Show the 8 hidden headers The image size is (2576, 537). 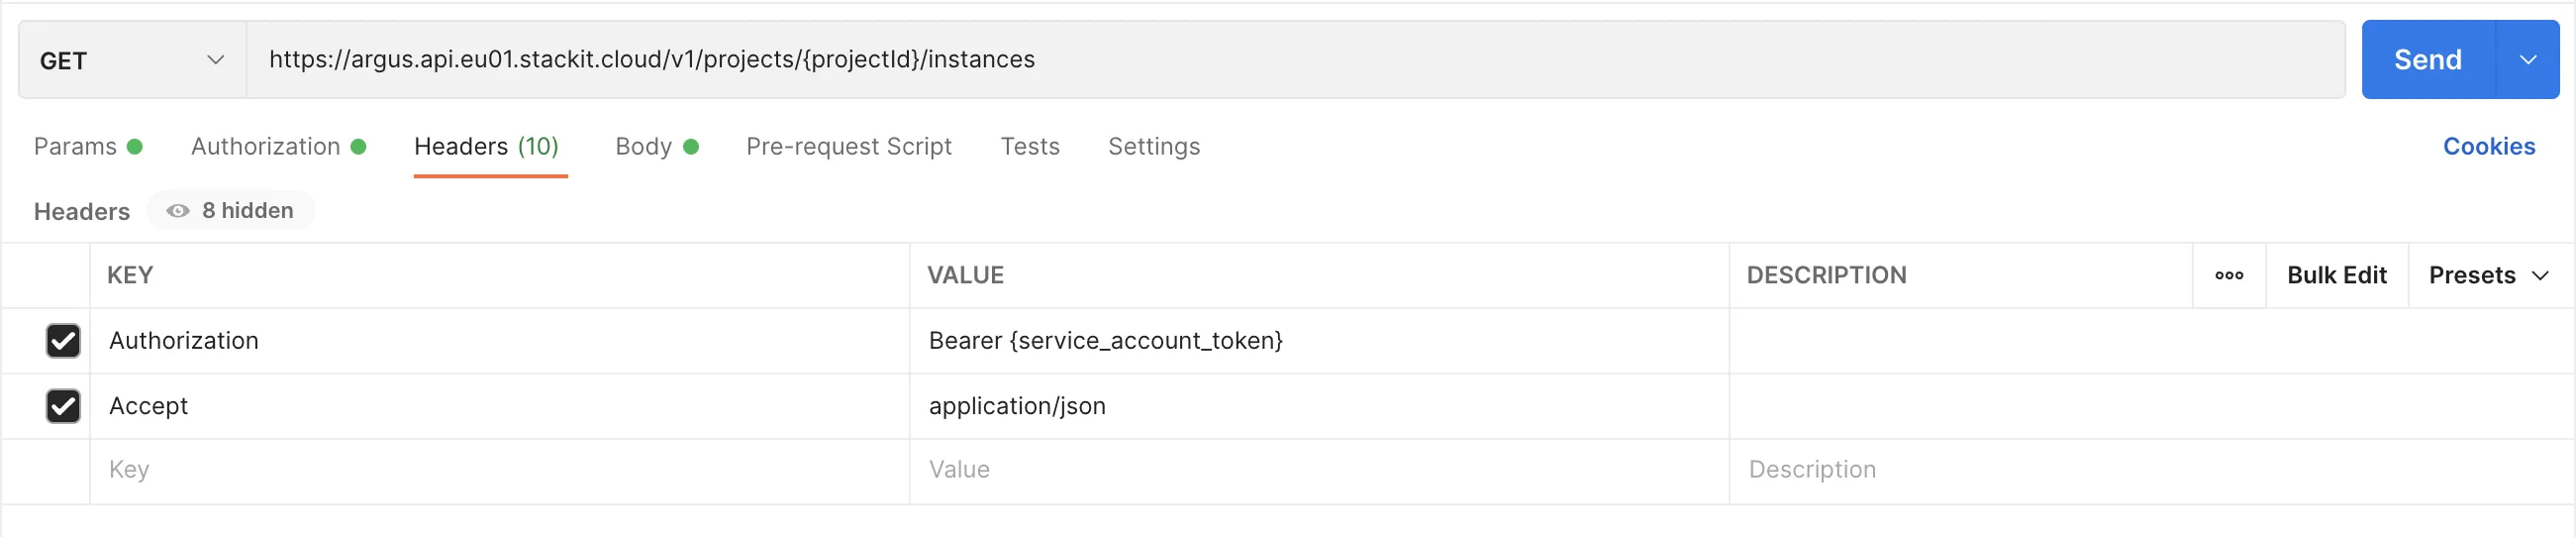pyautogui.click(x=231, y=211)
